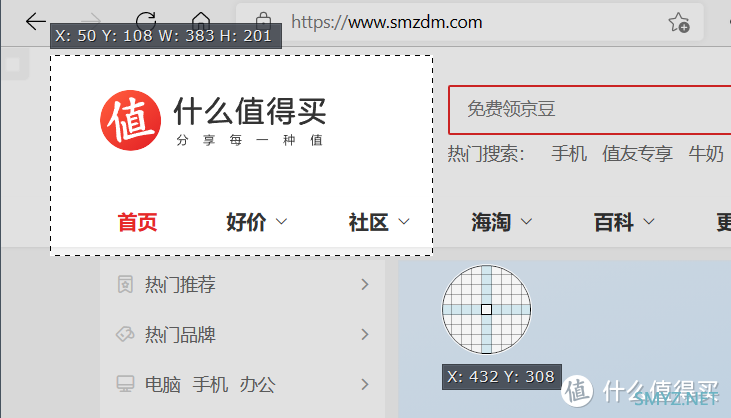Expand the 海淘 dropdown chevron
Screen dimensions: 731x418
(526, 221)
